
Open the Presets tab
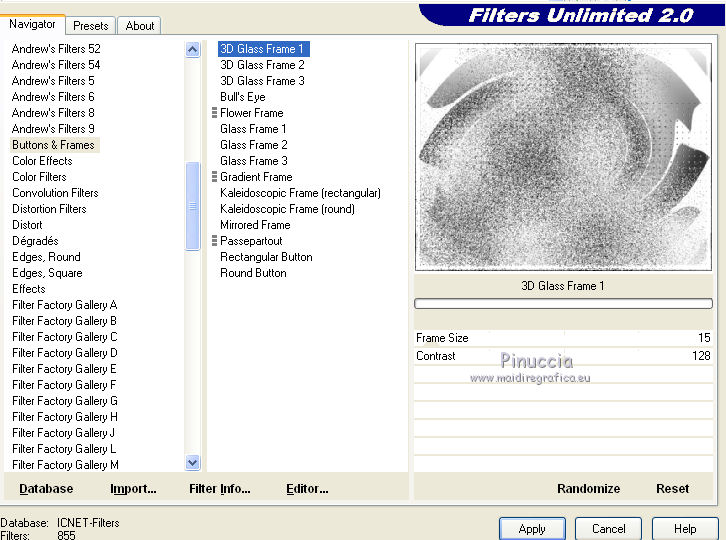pyautogui.click(x=91, y=26)
